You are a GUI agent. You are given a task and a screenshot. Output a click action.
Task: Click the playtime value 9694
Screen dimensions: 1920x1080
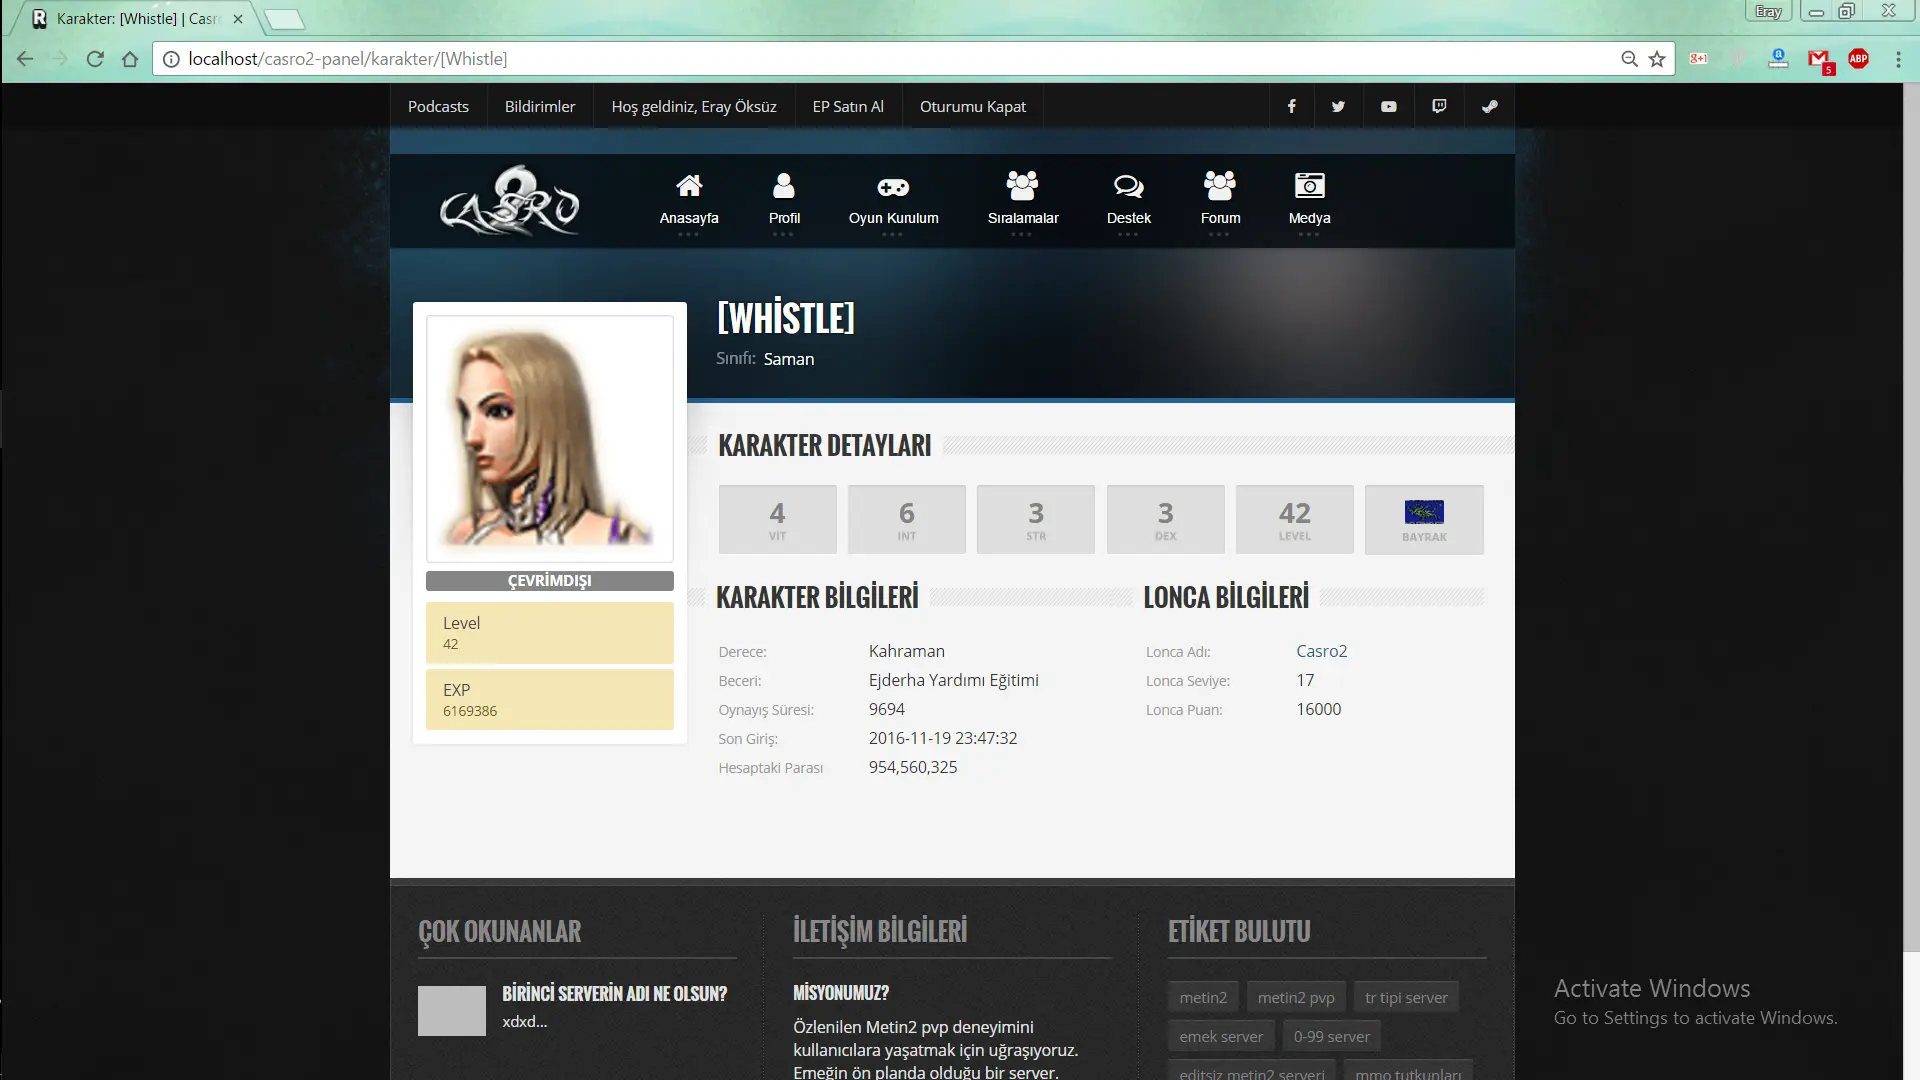pyautogui.click(x=886, y=709)
